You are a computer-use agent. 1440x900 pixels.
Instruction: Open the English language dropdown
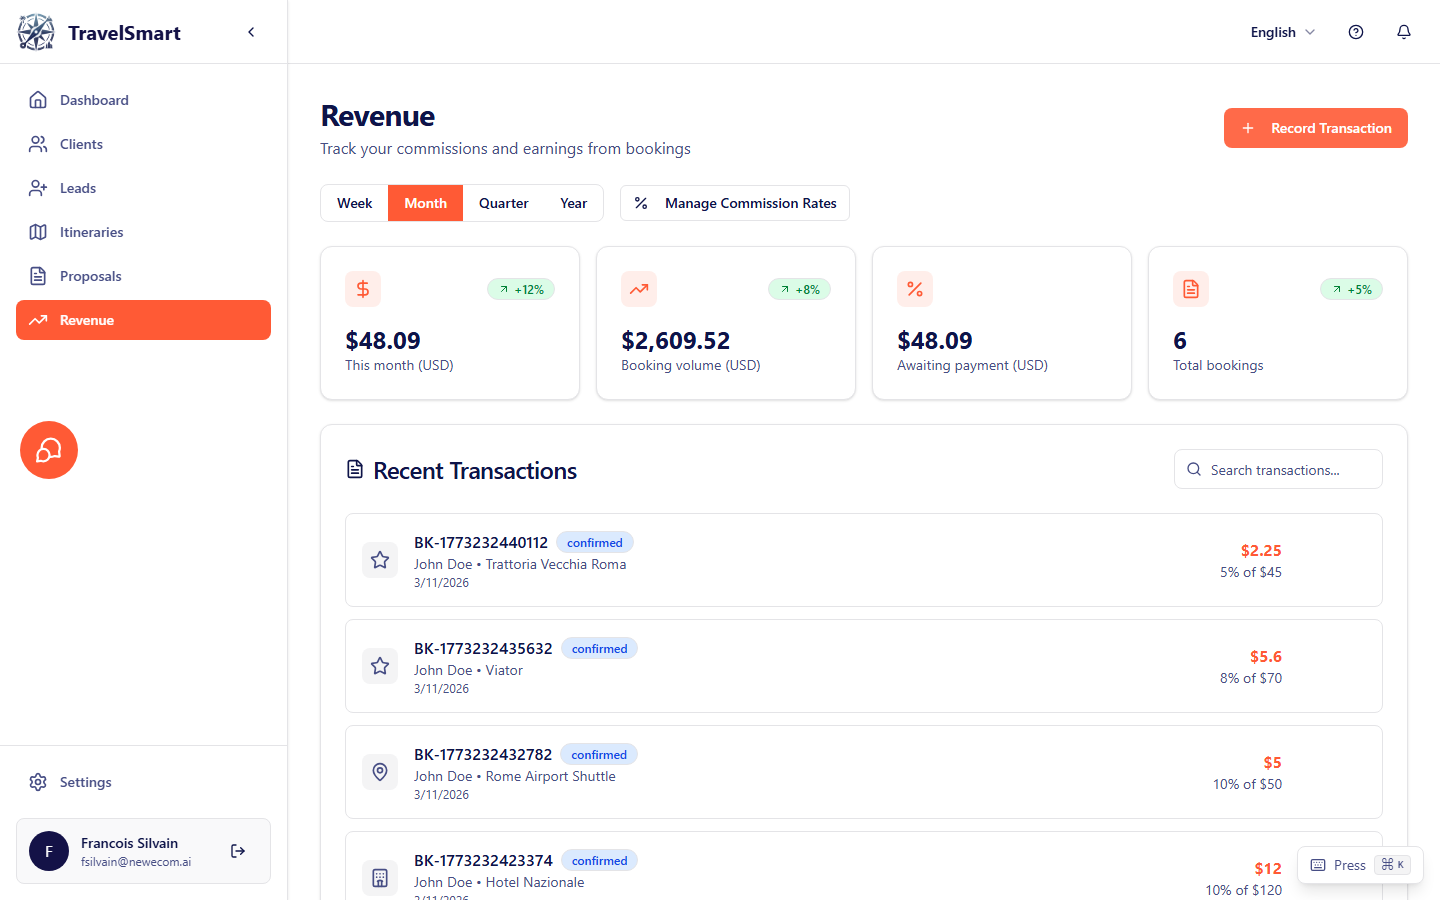[x=1281, y=32]
